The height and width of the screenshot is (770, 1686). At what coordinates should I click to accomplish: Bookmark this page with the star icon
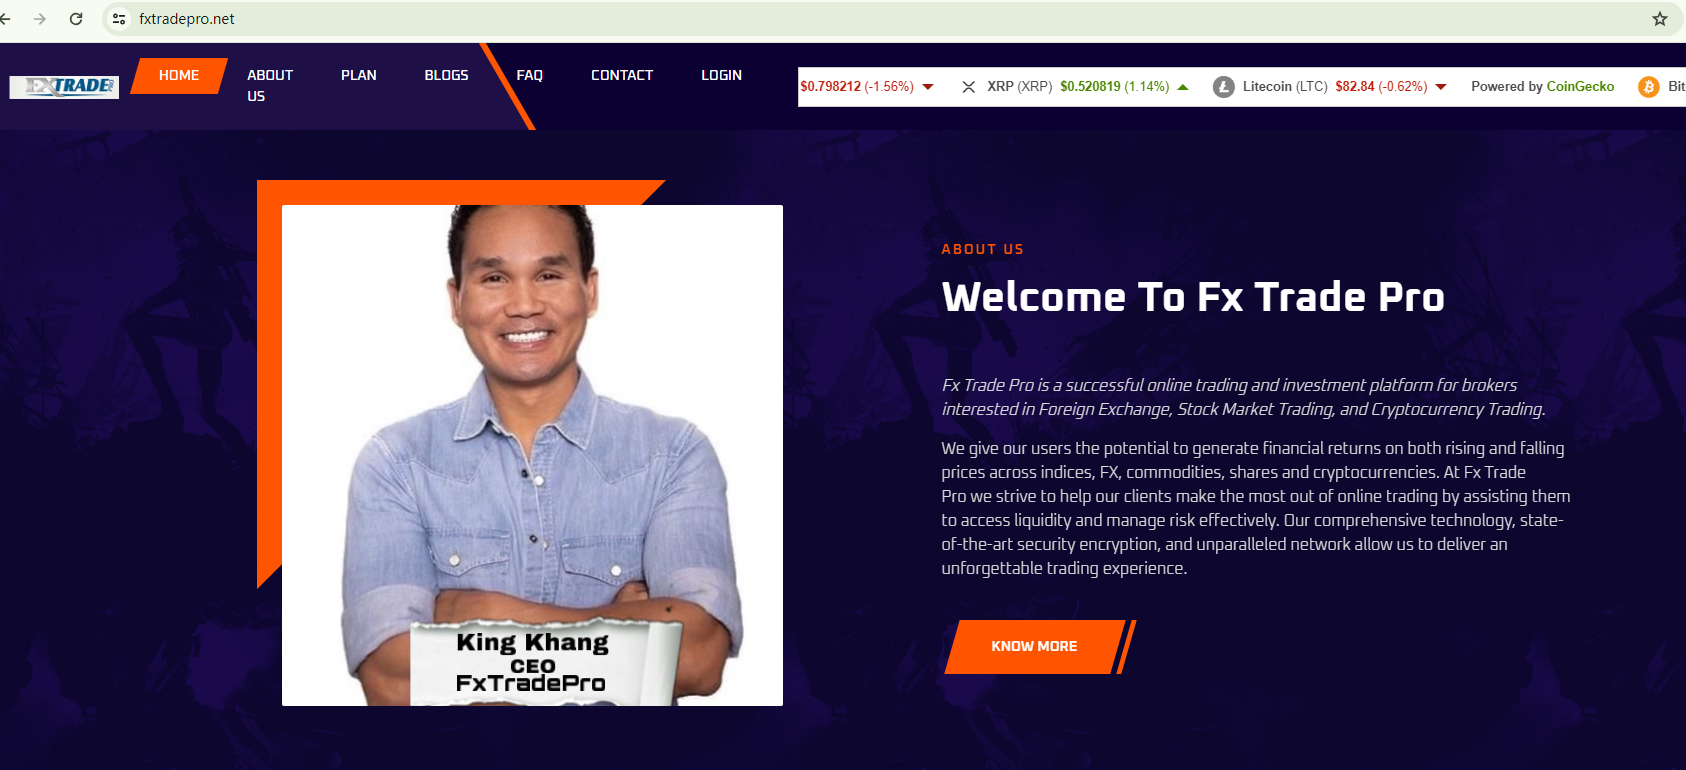(1660, 19)
